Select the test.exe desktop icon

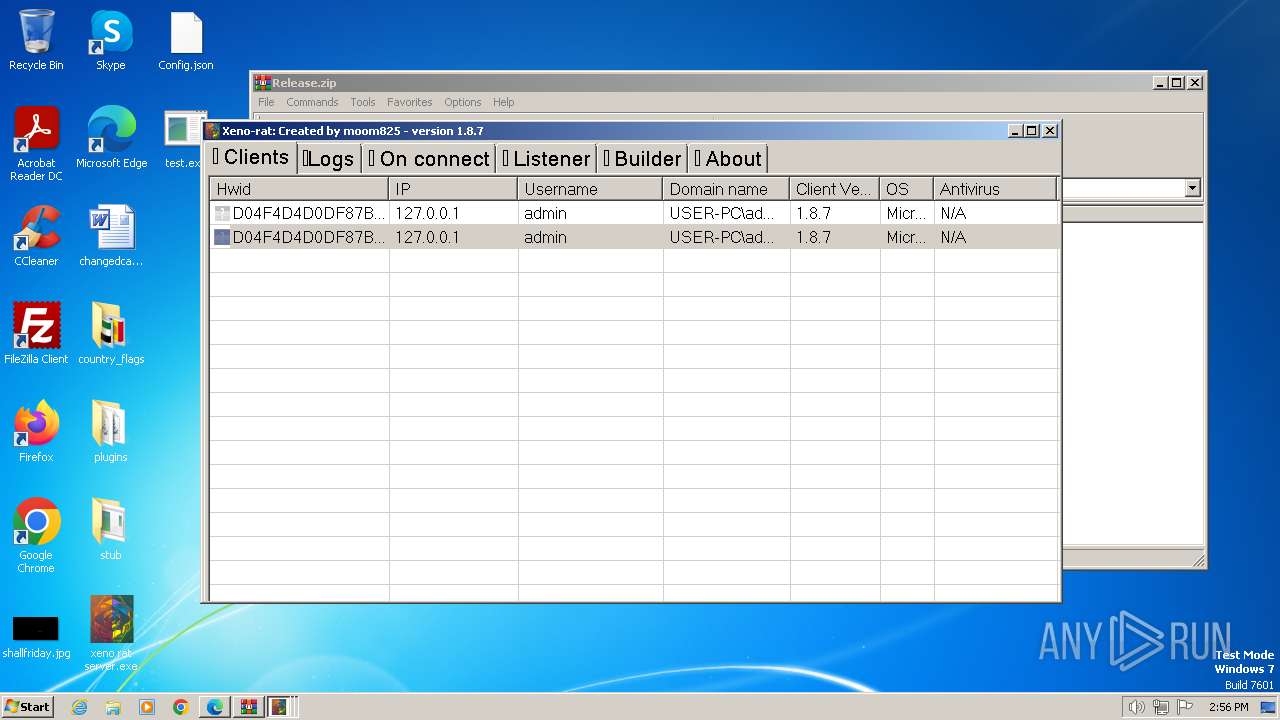[x=184, y=138]
